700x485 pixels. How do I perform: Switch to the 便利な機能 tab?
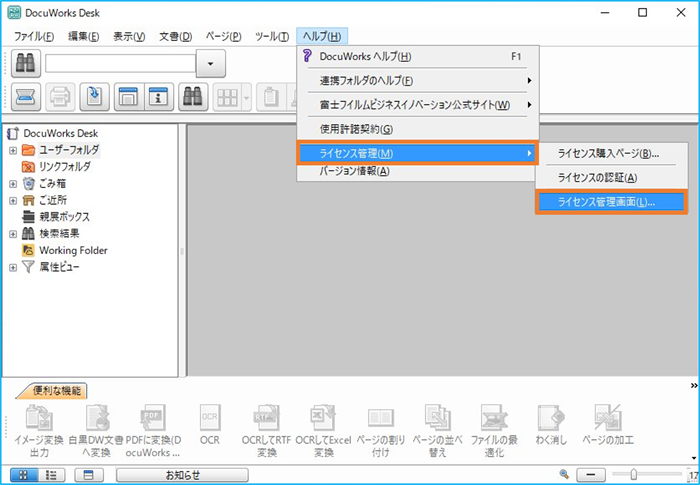[x=53, y=391]
